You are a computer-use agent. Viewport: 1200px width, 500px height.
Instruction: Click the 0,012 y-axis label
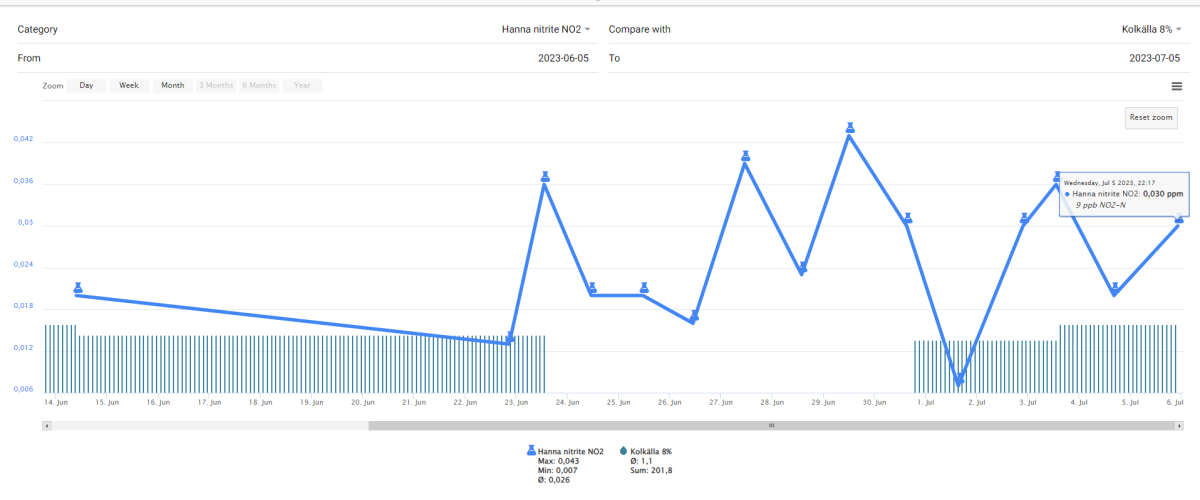pos(23,348)
